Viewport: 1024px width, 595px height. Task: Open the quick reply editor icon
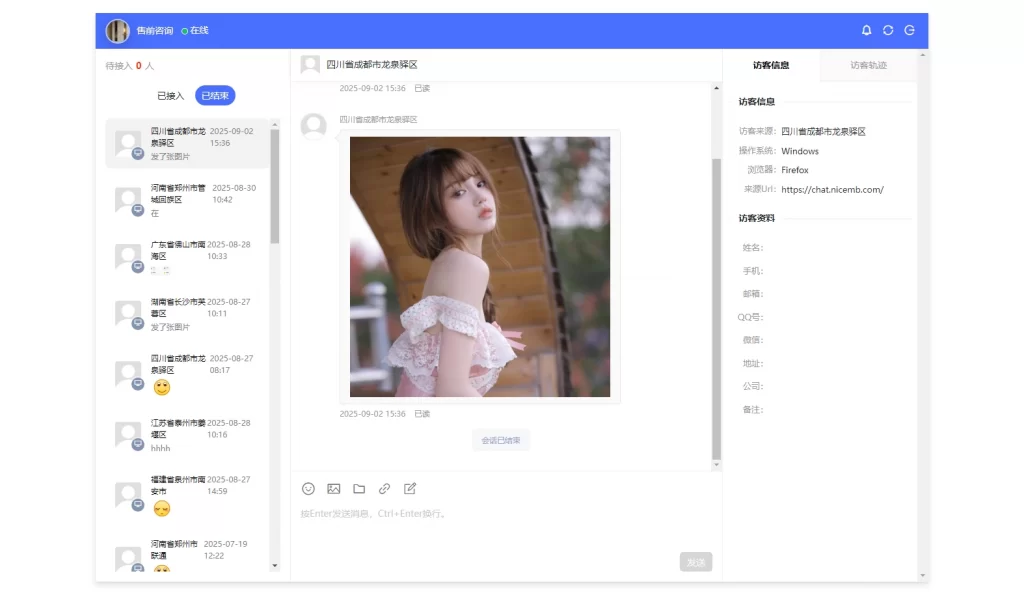(410, 488)
